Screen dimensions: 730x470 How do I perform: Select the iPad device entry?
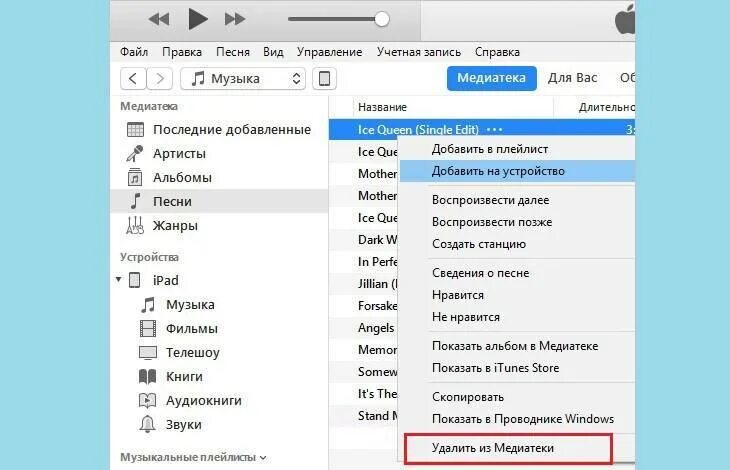165,280
